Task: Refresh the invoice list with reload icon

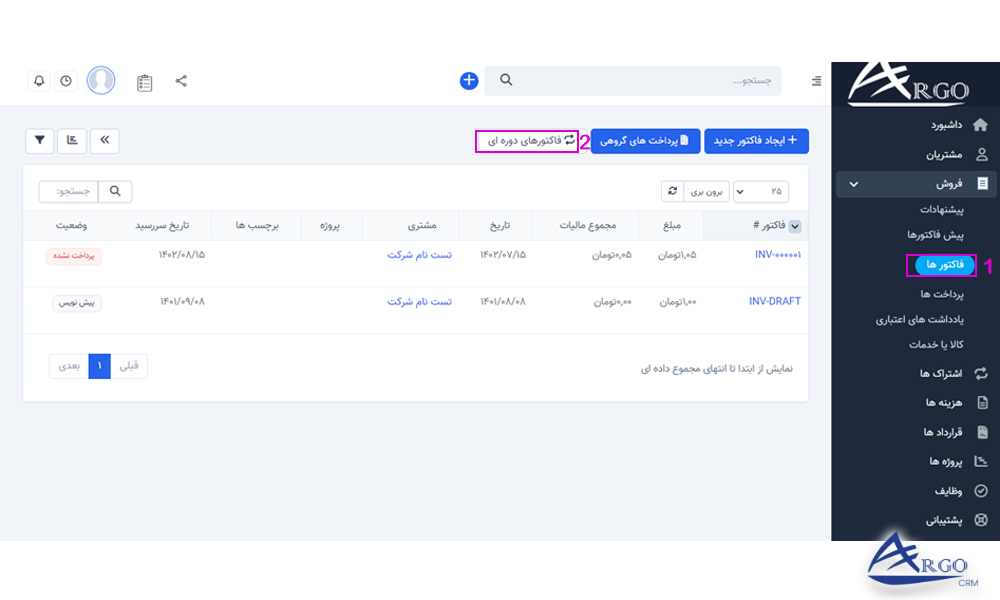Action: [673, 190]
